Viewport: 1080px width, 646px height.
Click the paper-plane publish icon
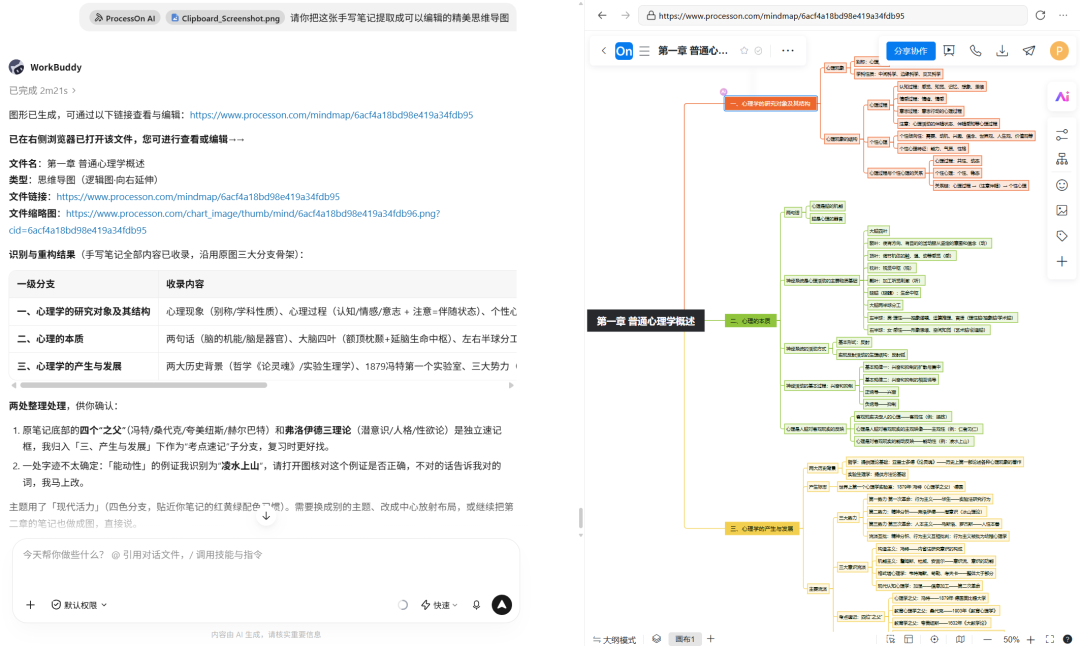(1029, 50)
